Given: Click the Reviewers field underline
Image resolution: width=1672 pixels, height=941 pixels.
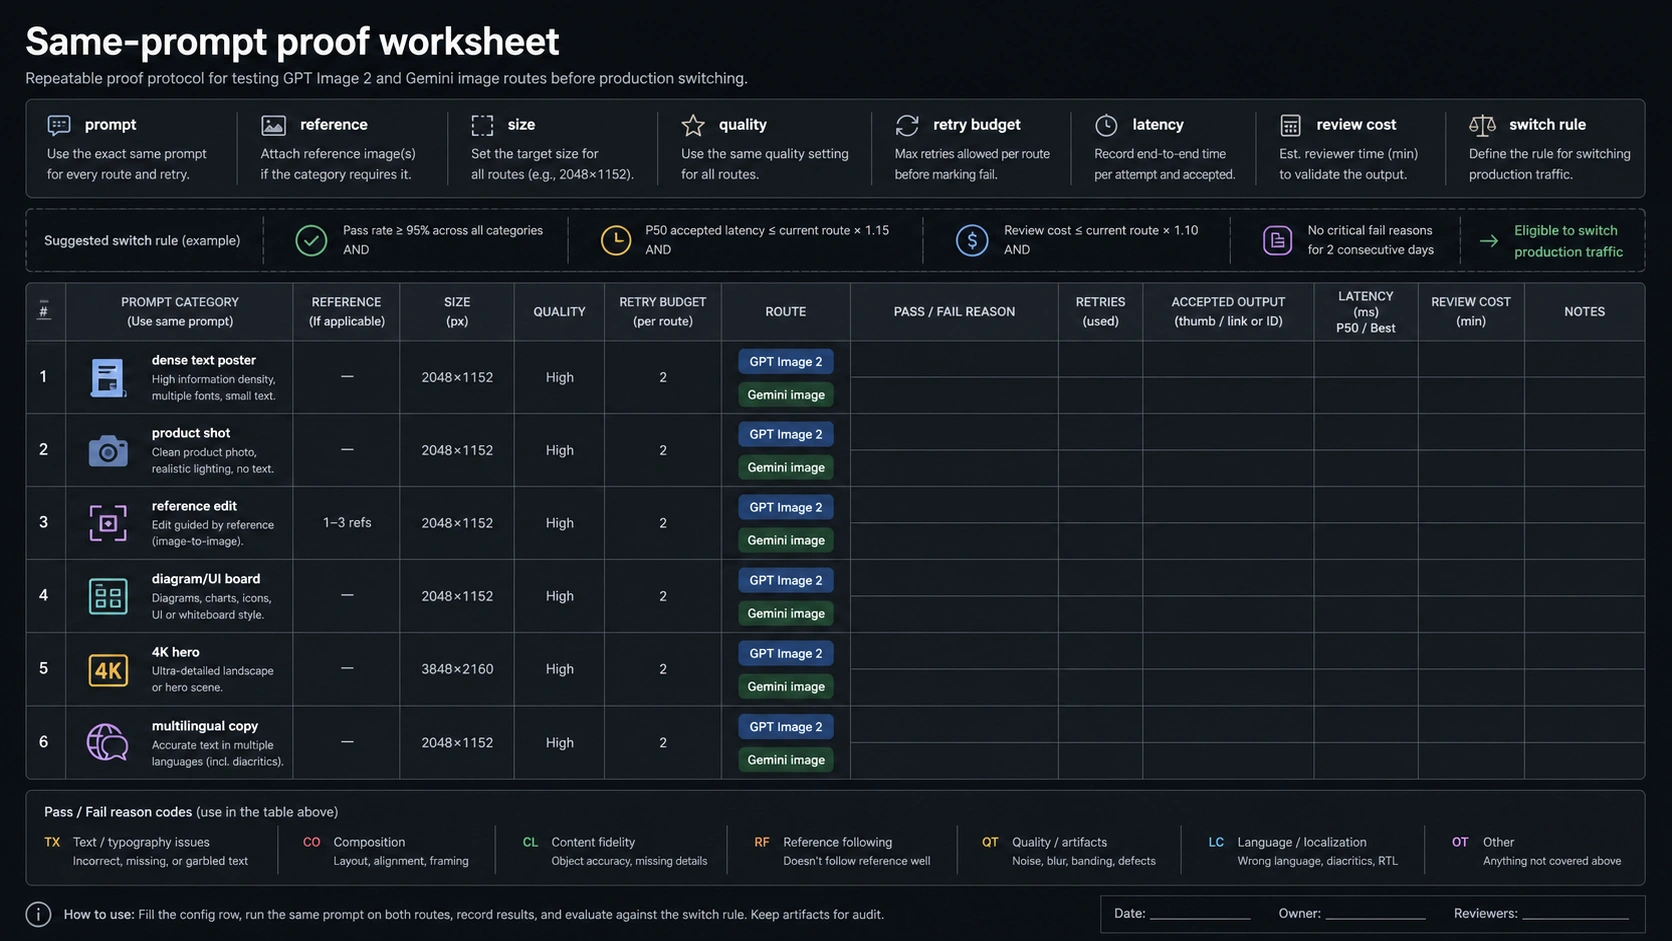Looking at the screenshot, I should click(x=1576, y=917).
